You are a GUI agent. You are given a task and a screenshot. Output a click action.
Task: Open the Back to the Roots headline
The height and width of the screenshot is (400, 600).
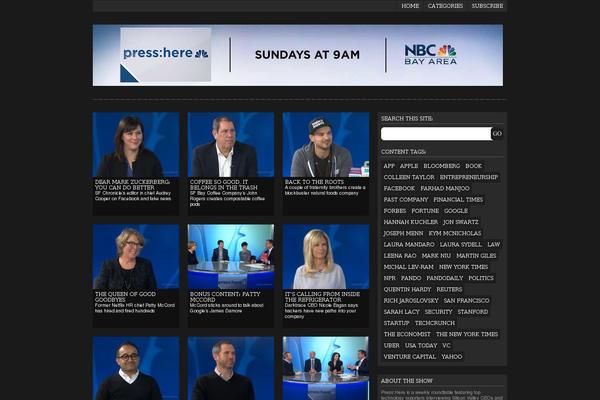tap(314, 182)
